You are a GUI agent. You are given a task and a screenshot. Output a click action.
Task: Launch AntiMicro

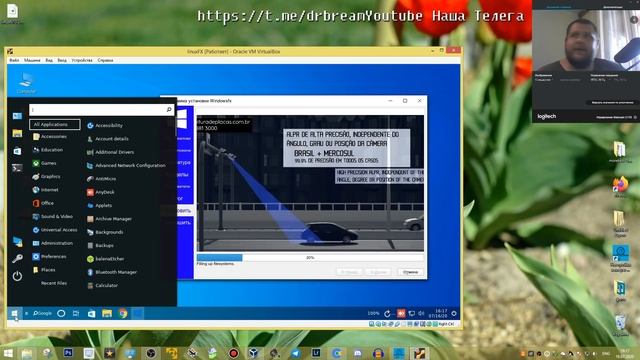click(101, 179)
